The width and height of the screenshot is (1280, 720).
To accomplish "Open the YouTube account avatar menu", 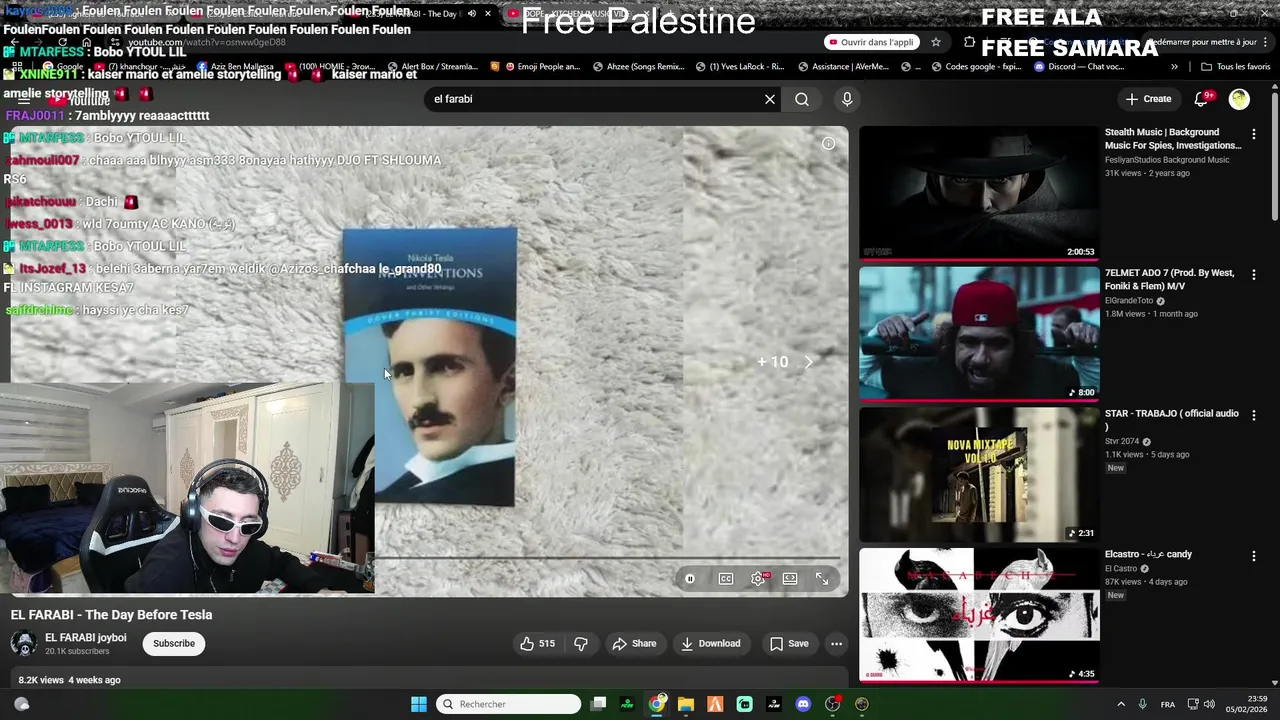I will 1239,99.
